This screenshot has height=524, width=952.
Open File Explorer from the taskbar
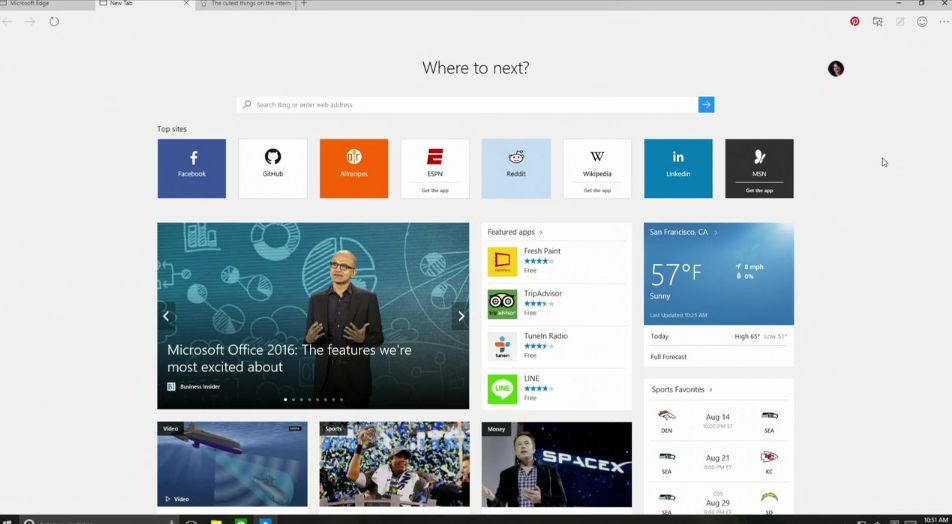pos(216,521)
